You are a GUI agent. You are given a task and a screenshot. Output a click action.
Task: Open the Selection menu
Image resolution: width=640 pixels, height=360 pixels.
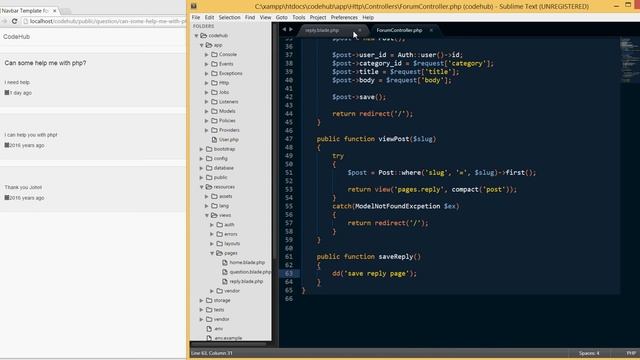coord(229,18)
